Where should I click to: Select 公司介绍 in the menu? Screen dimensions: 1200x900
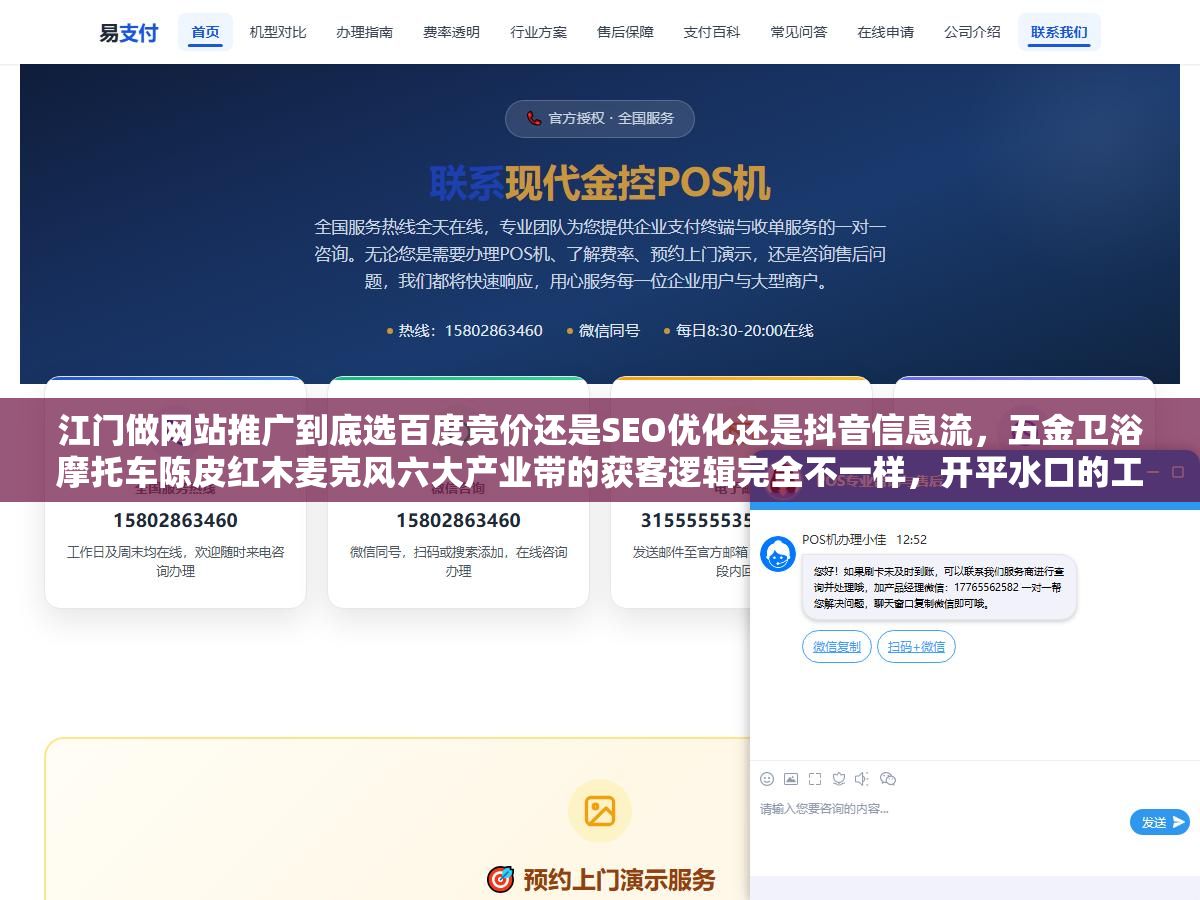(972, 32)
